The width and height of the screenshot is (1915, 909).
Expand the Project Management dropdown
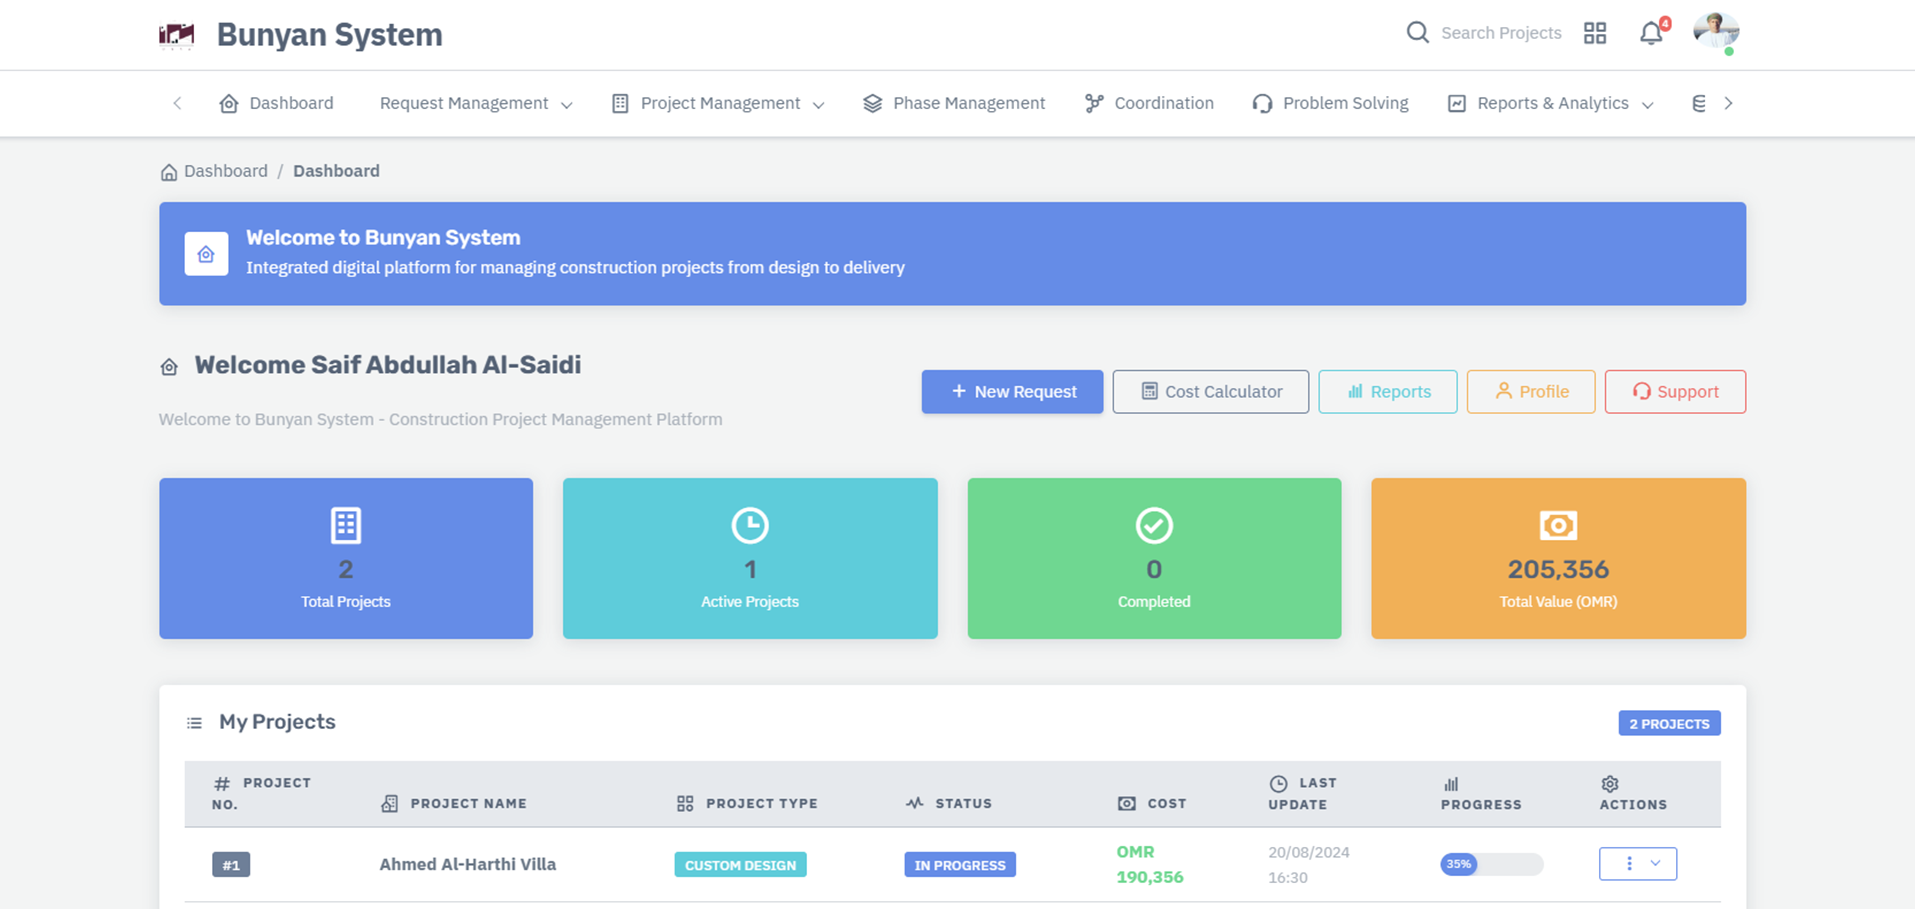(x=719, y=104)
